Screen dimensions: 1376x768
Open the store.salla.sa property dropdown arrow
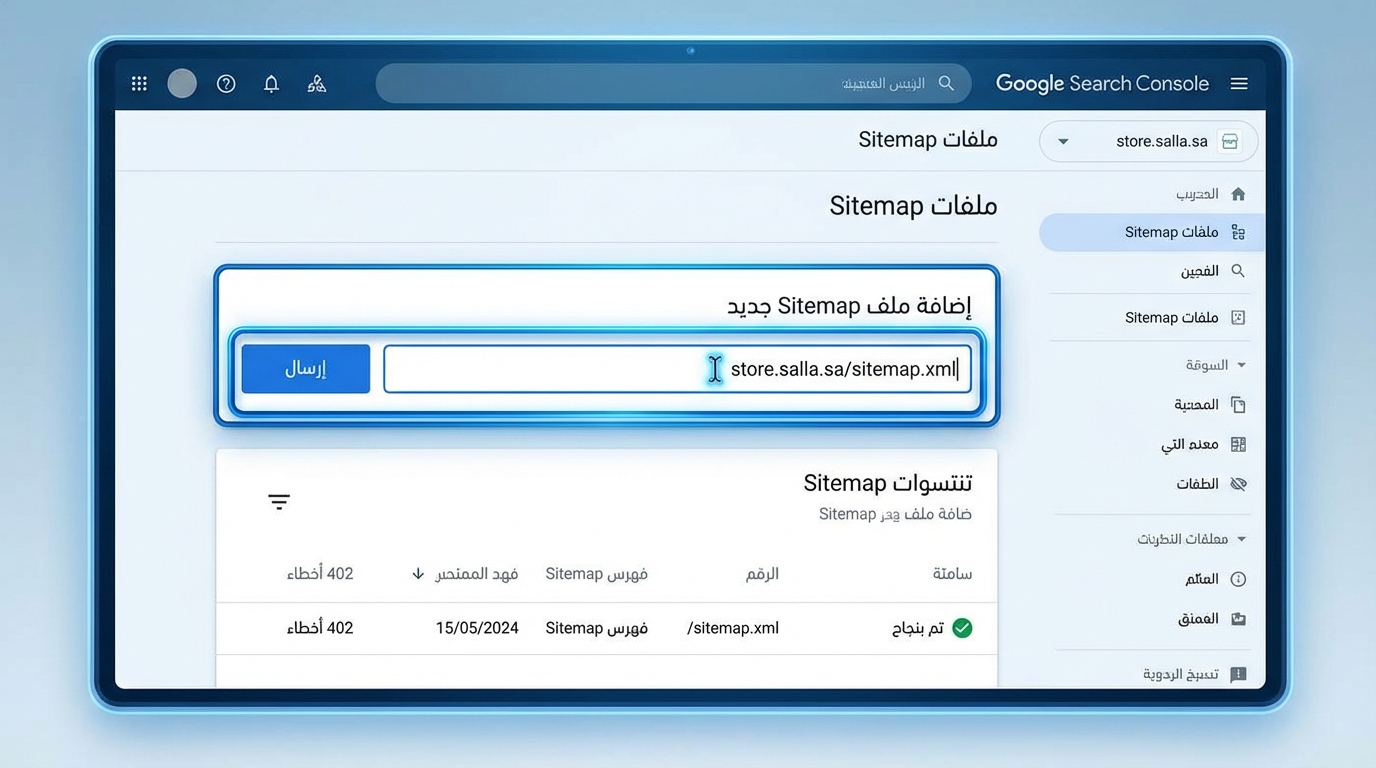pos(1063,142)
